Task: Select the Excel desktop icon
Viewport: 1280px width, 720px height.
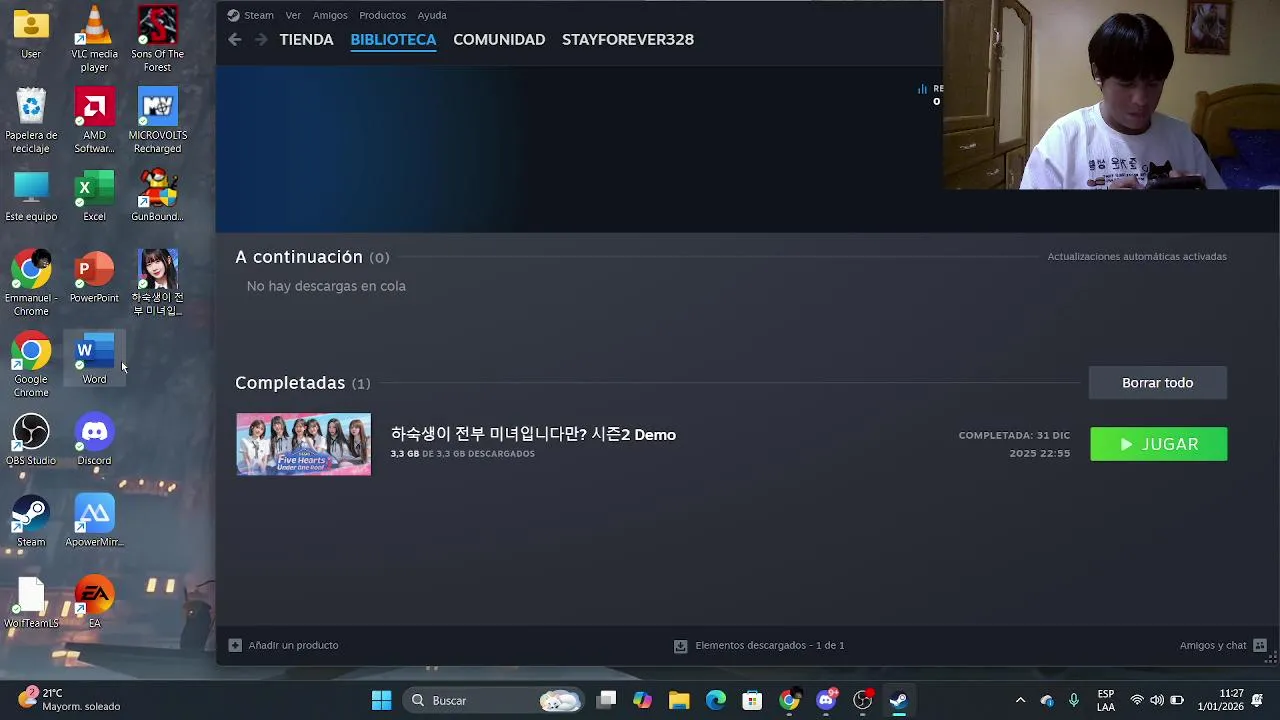Action: click(x=94, y=196)
